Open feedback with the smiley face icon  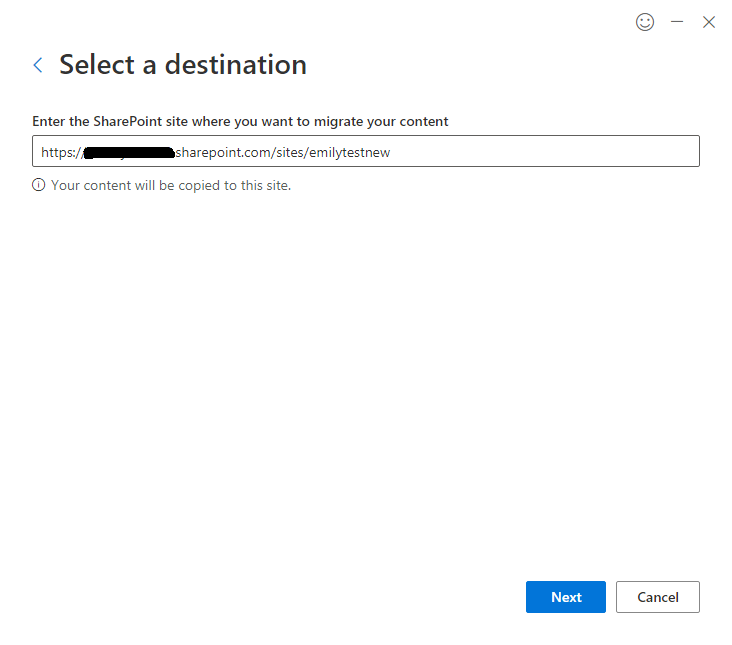coord(645,22)
